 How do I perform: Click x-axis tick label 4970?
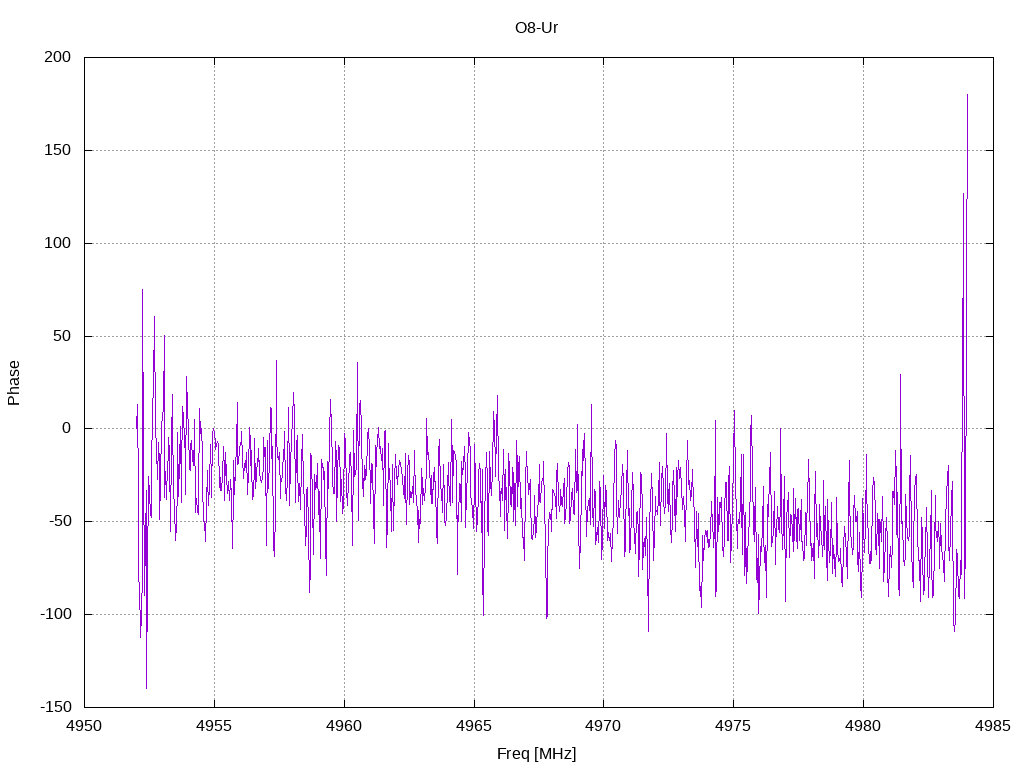pyautogui.click(x=603, y=726)
